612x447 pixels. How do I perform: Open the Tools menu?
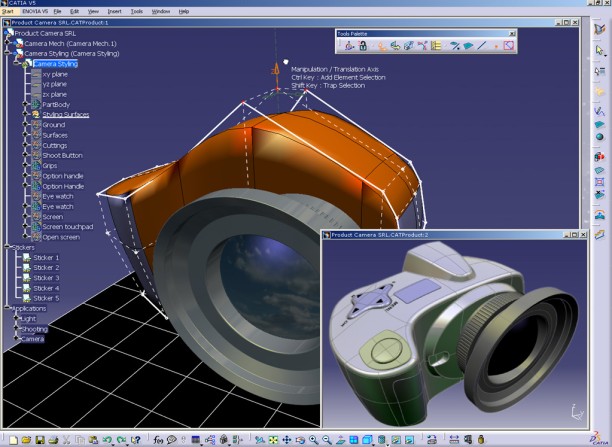(137, 11)
